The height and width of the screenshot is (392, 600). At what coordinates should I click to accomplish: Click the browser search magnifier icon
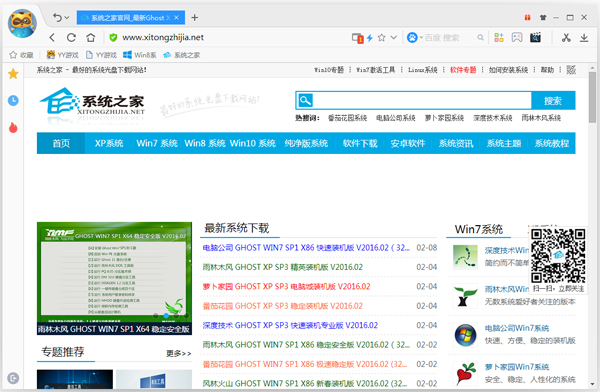coord(480,38)
